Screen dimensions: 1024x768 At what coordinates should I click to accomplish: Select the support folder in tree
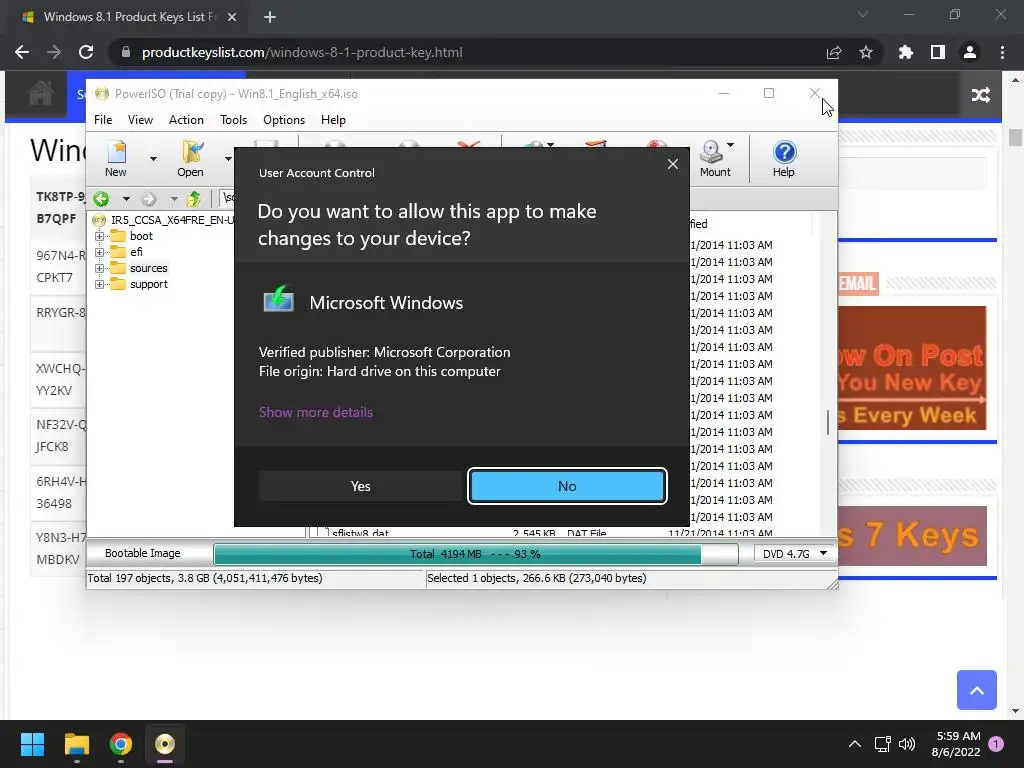click(148, 284)
